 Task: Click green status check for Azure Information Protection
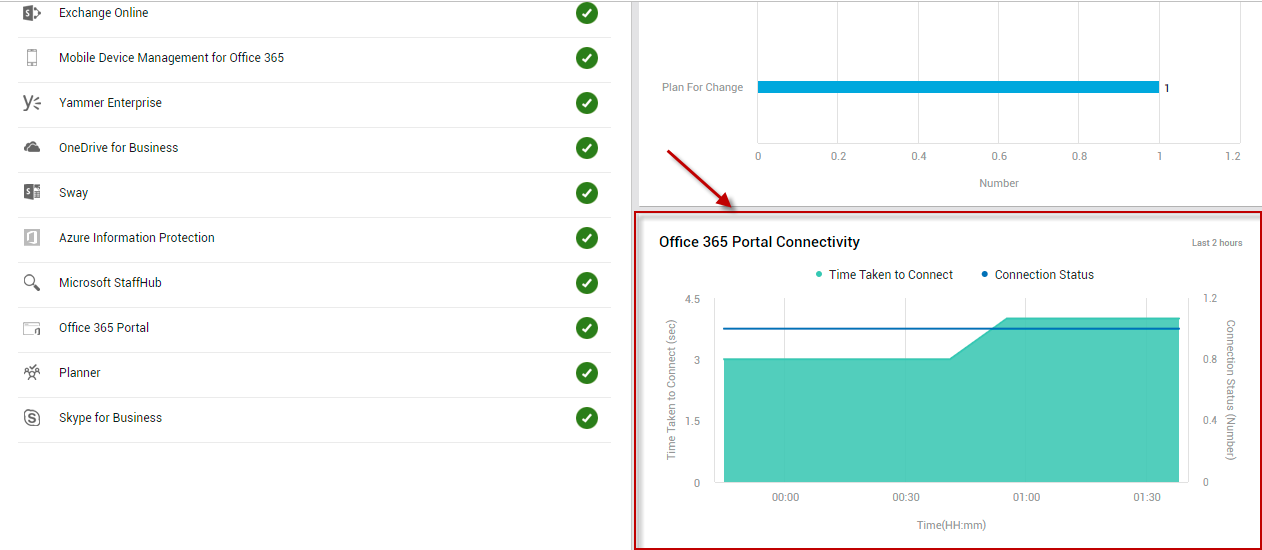pos(587,238)
